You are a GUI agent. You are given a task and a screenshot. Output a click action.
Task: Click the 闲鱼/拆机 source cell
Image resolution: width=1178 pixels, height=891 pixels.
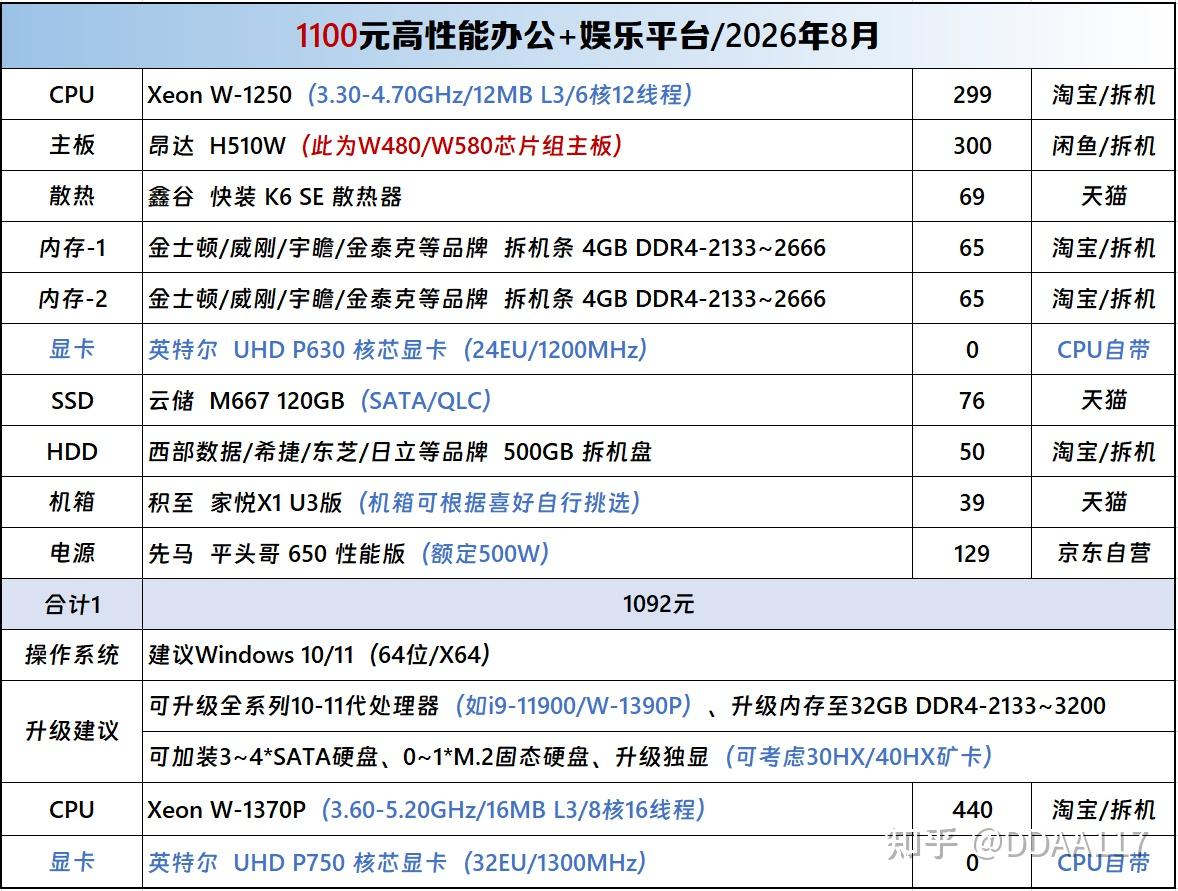pyautogui.click(x=1103, y=145)
